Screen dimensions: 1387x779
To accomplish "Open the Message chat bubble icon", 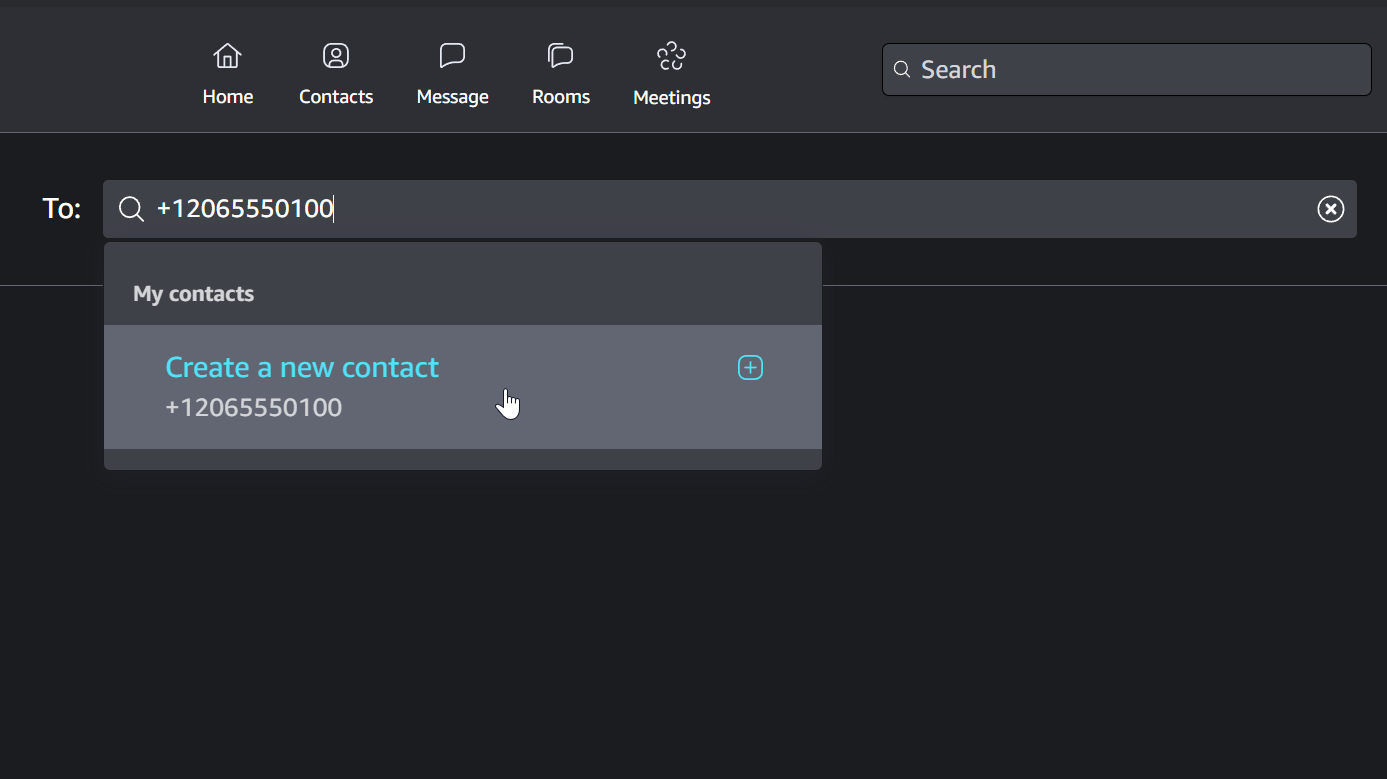I will click(452, 56).
